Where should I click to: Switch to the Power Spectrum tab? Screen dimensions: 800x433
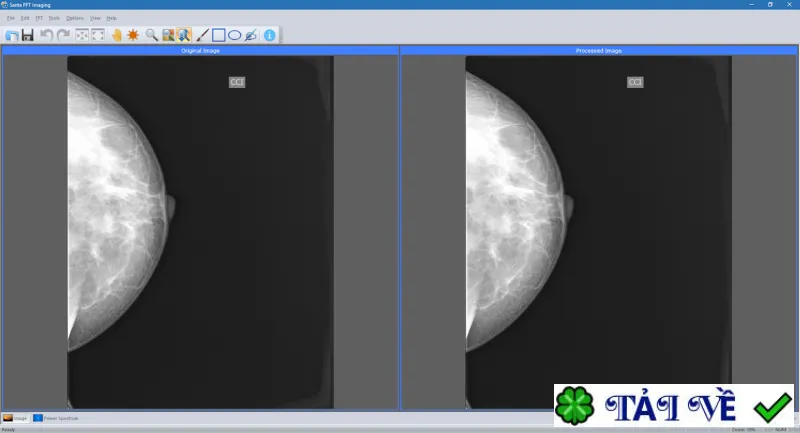tap(56, 418)
